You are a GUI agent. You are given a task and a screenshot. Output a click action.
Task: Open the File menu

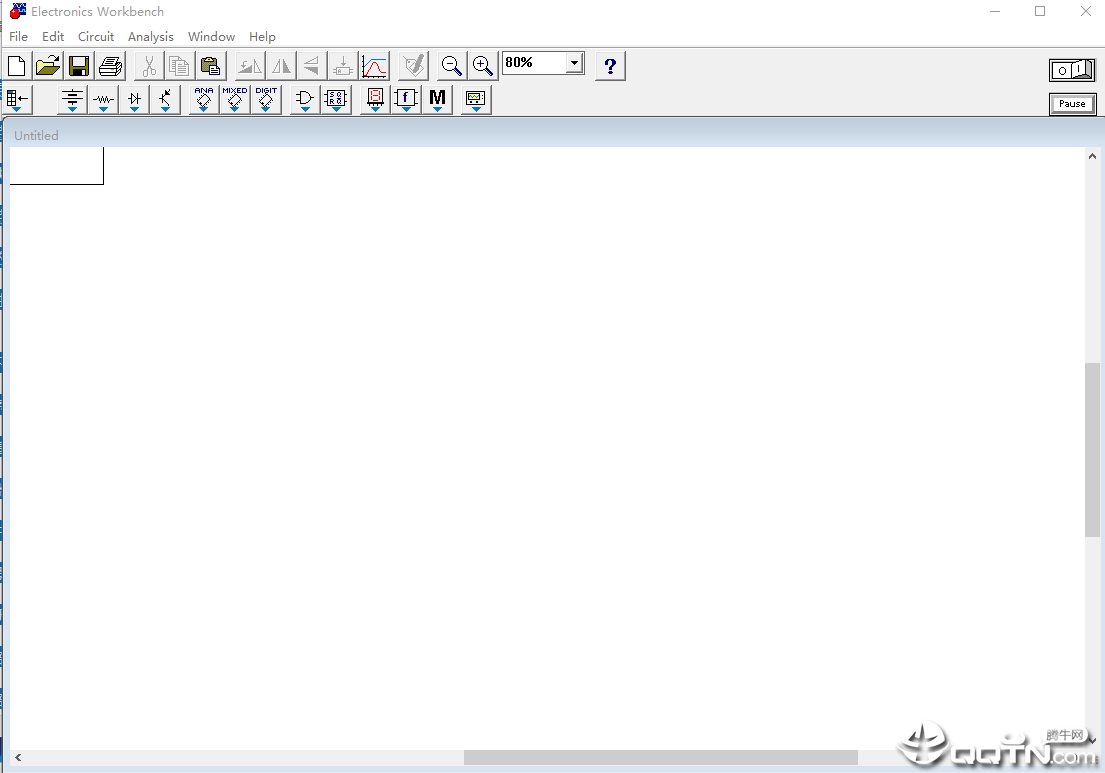coord(18,37)
